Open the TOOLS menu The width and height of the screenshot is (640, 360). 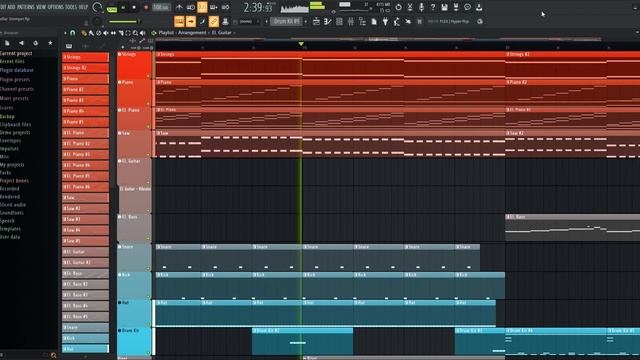pyautogui.click(x=71, y=7)
